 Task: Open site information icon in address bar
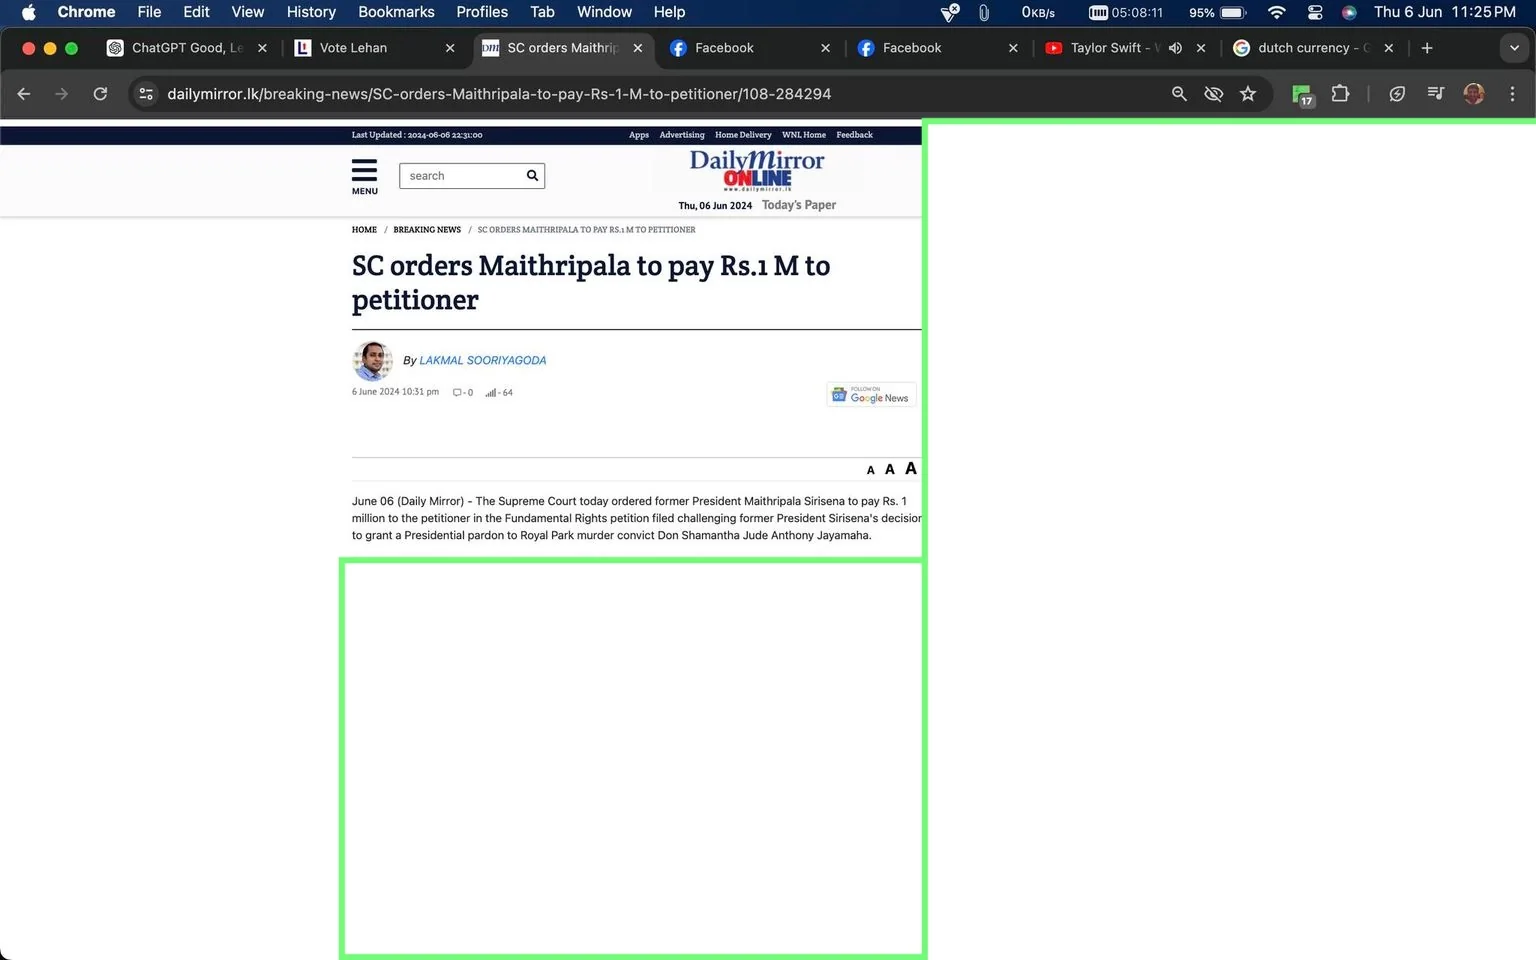146,94
